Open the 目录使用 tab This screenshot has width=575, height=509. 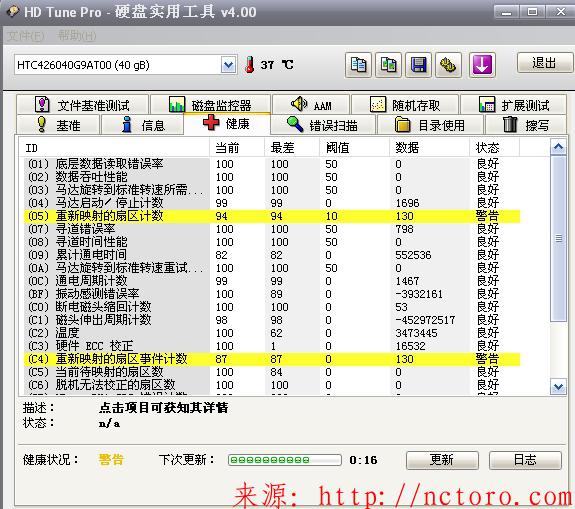point(430,125)
